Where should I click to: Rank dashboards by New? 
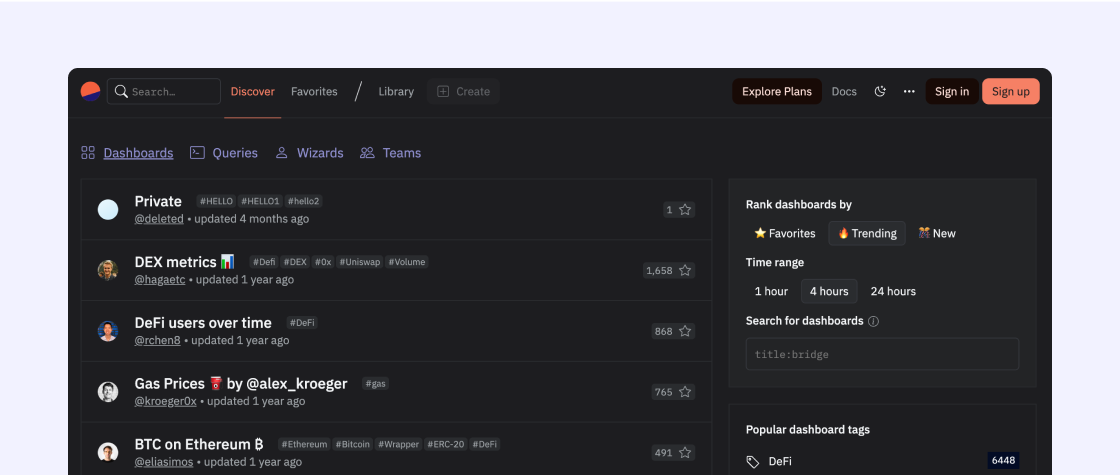tap(936, 234)
